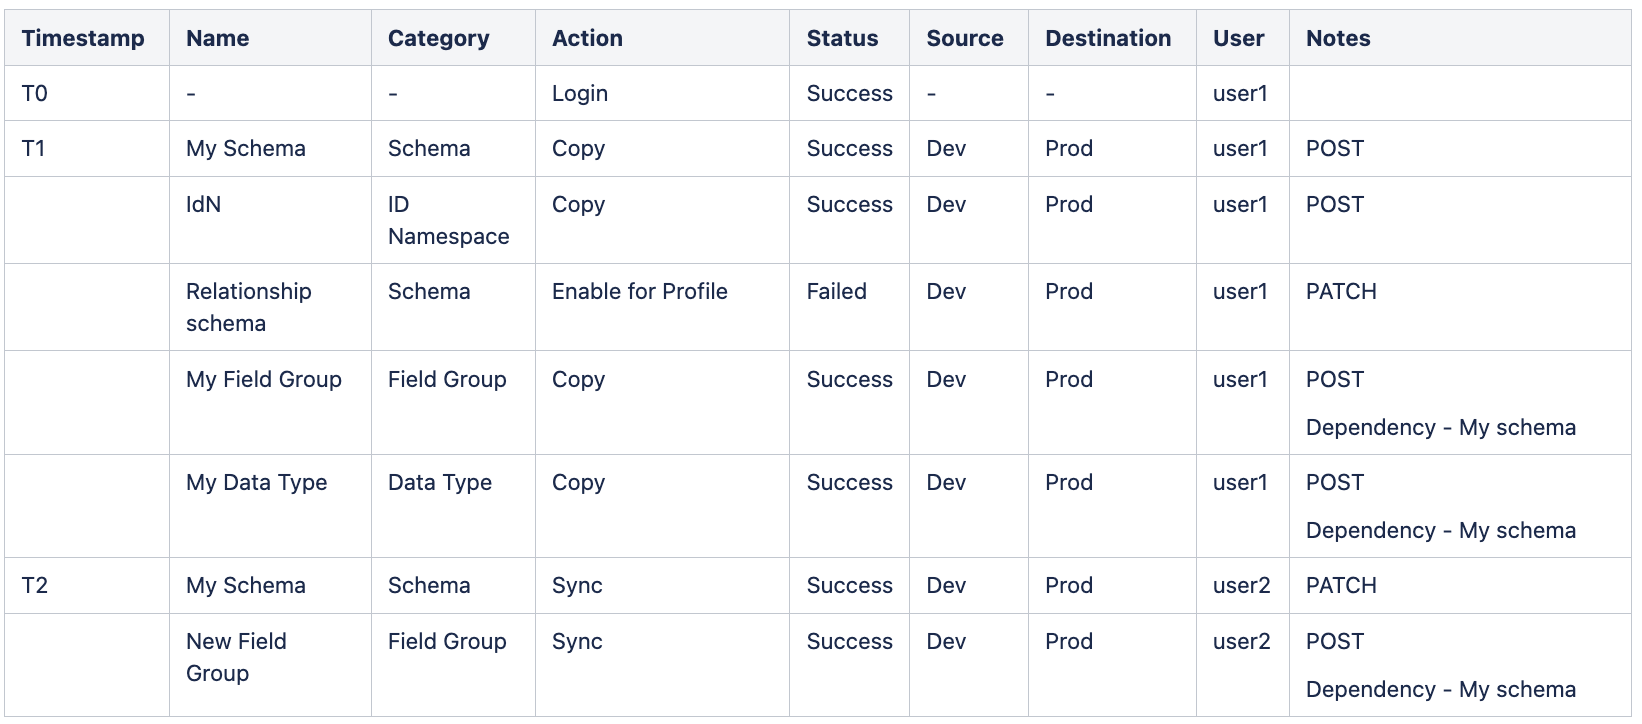Click the ID Namespace category cell
Image resolution: width=1642 pixels, height=724 pixels.
(x=448, y=220)
